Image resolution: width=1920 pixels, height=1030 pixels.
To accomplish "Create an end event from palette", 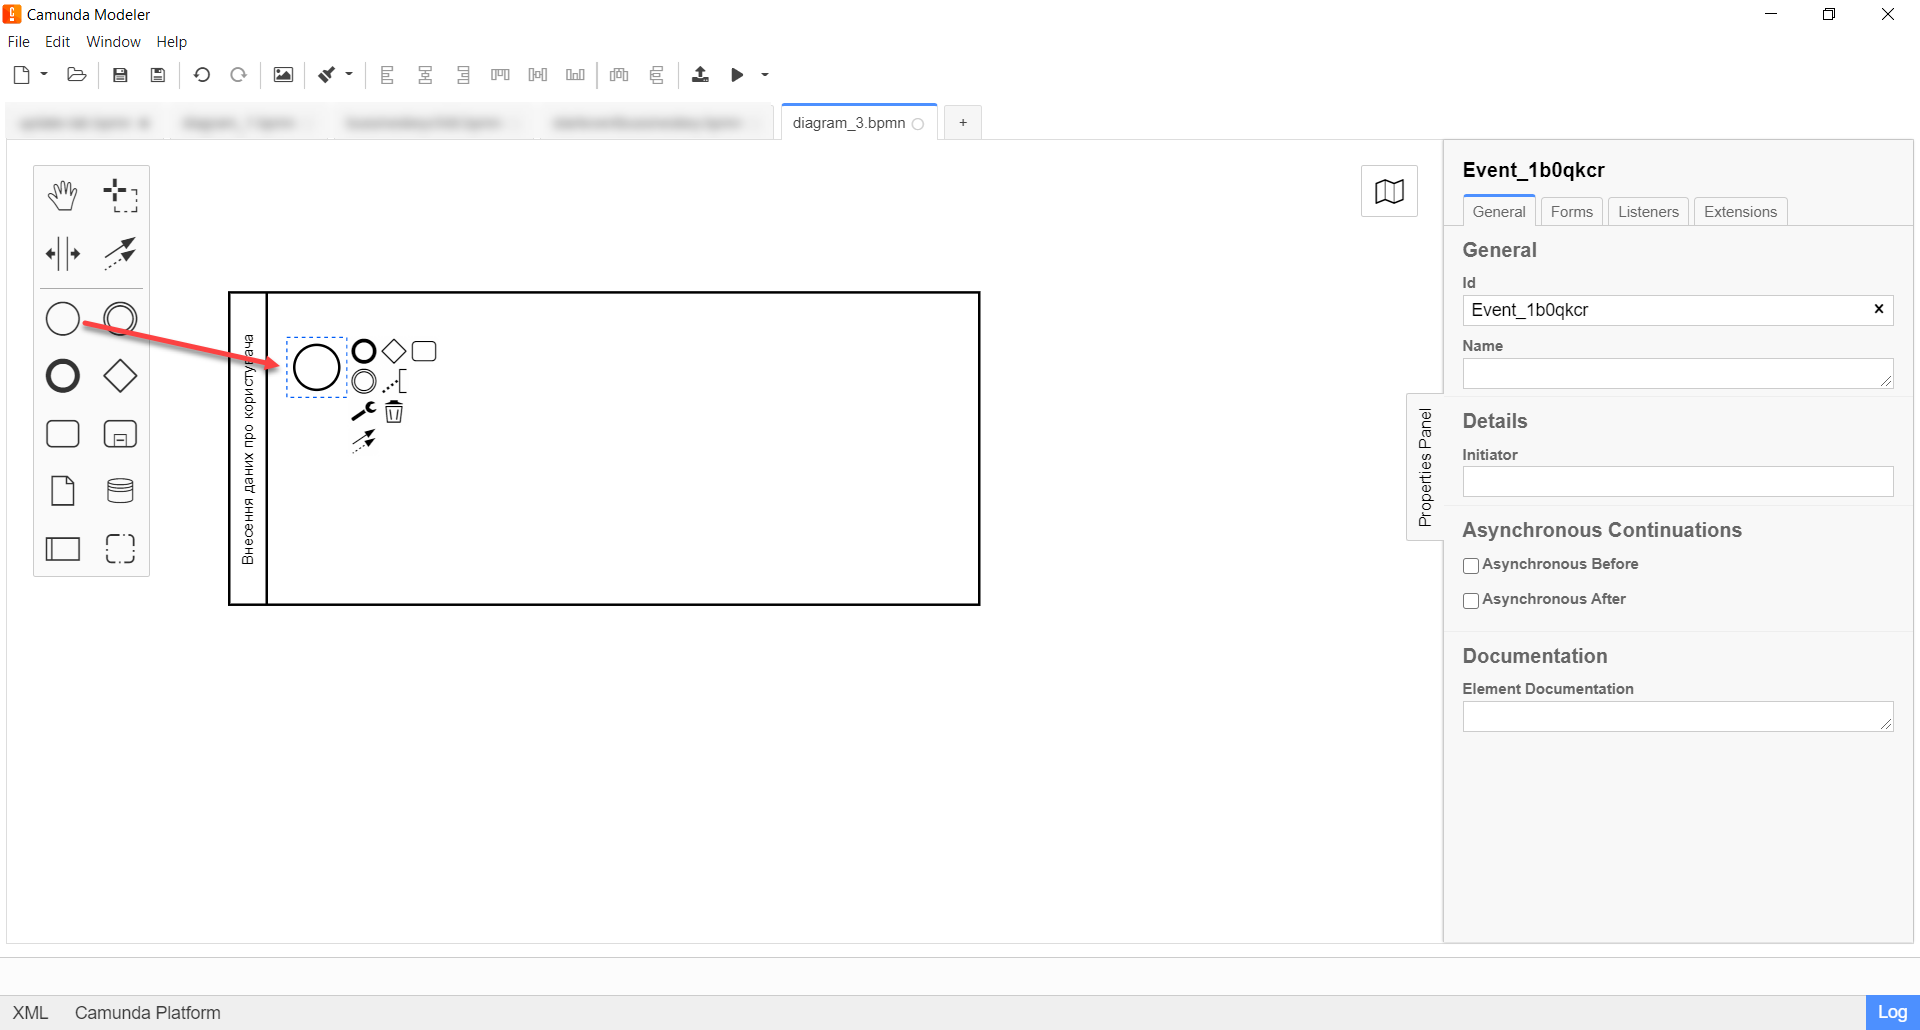I will 63,376.
